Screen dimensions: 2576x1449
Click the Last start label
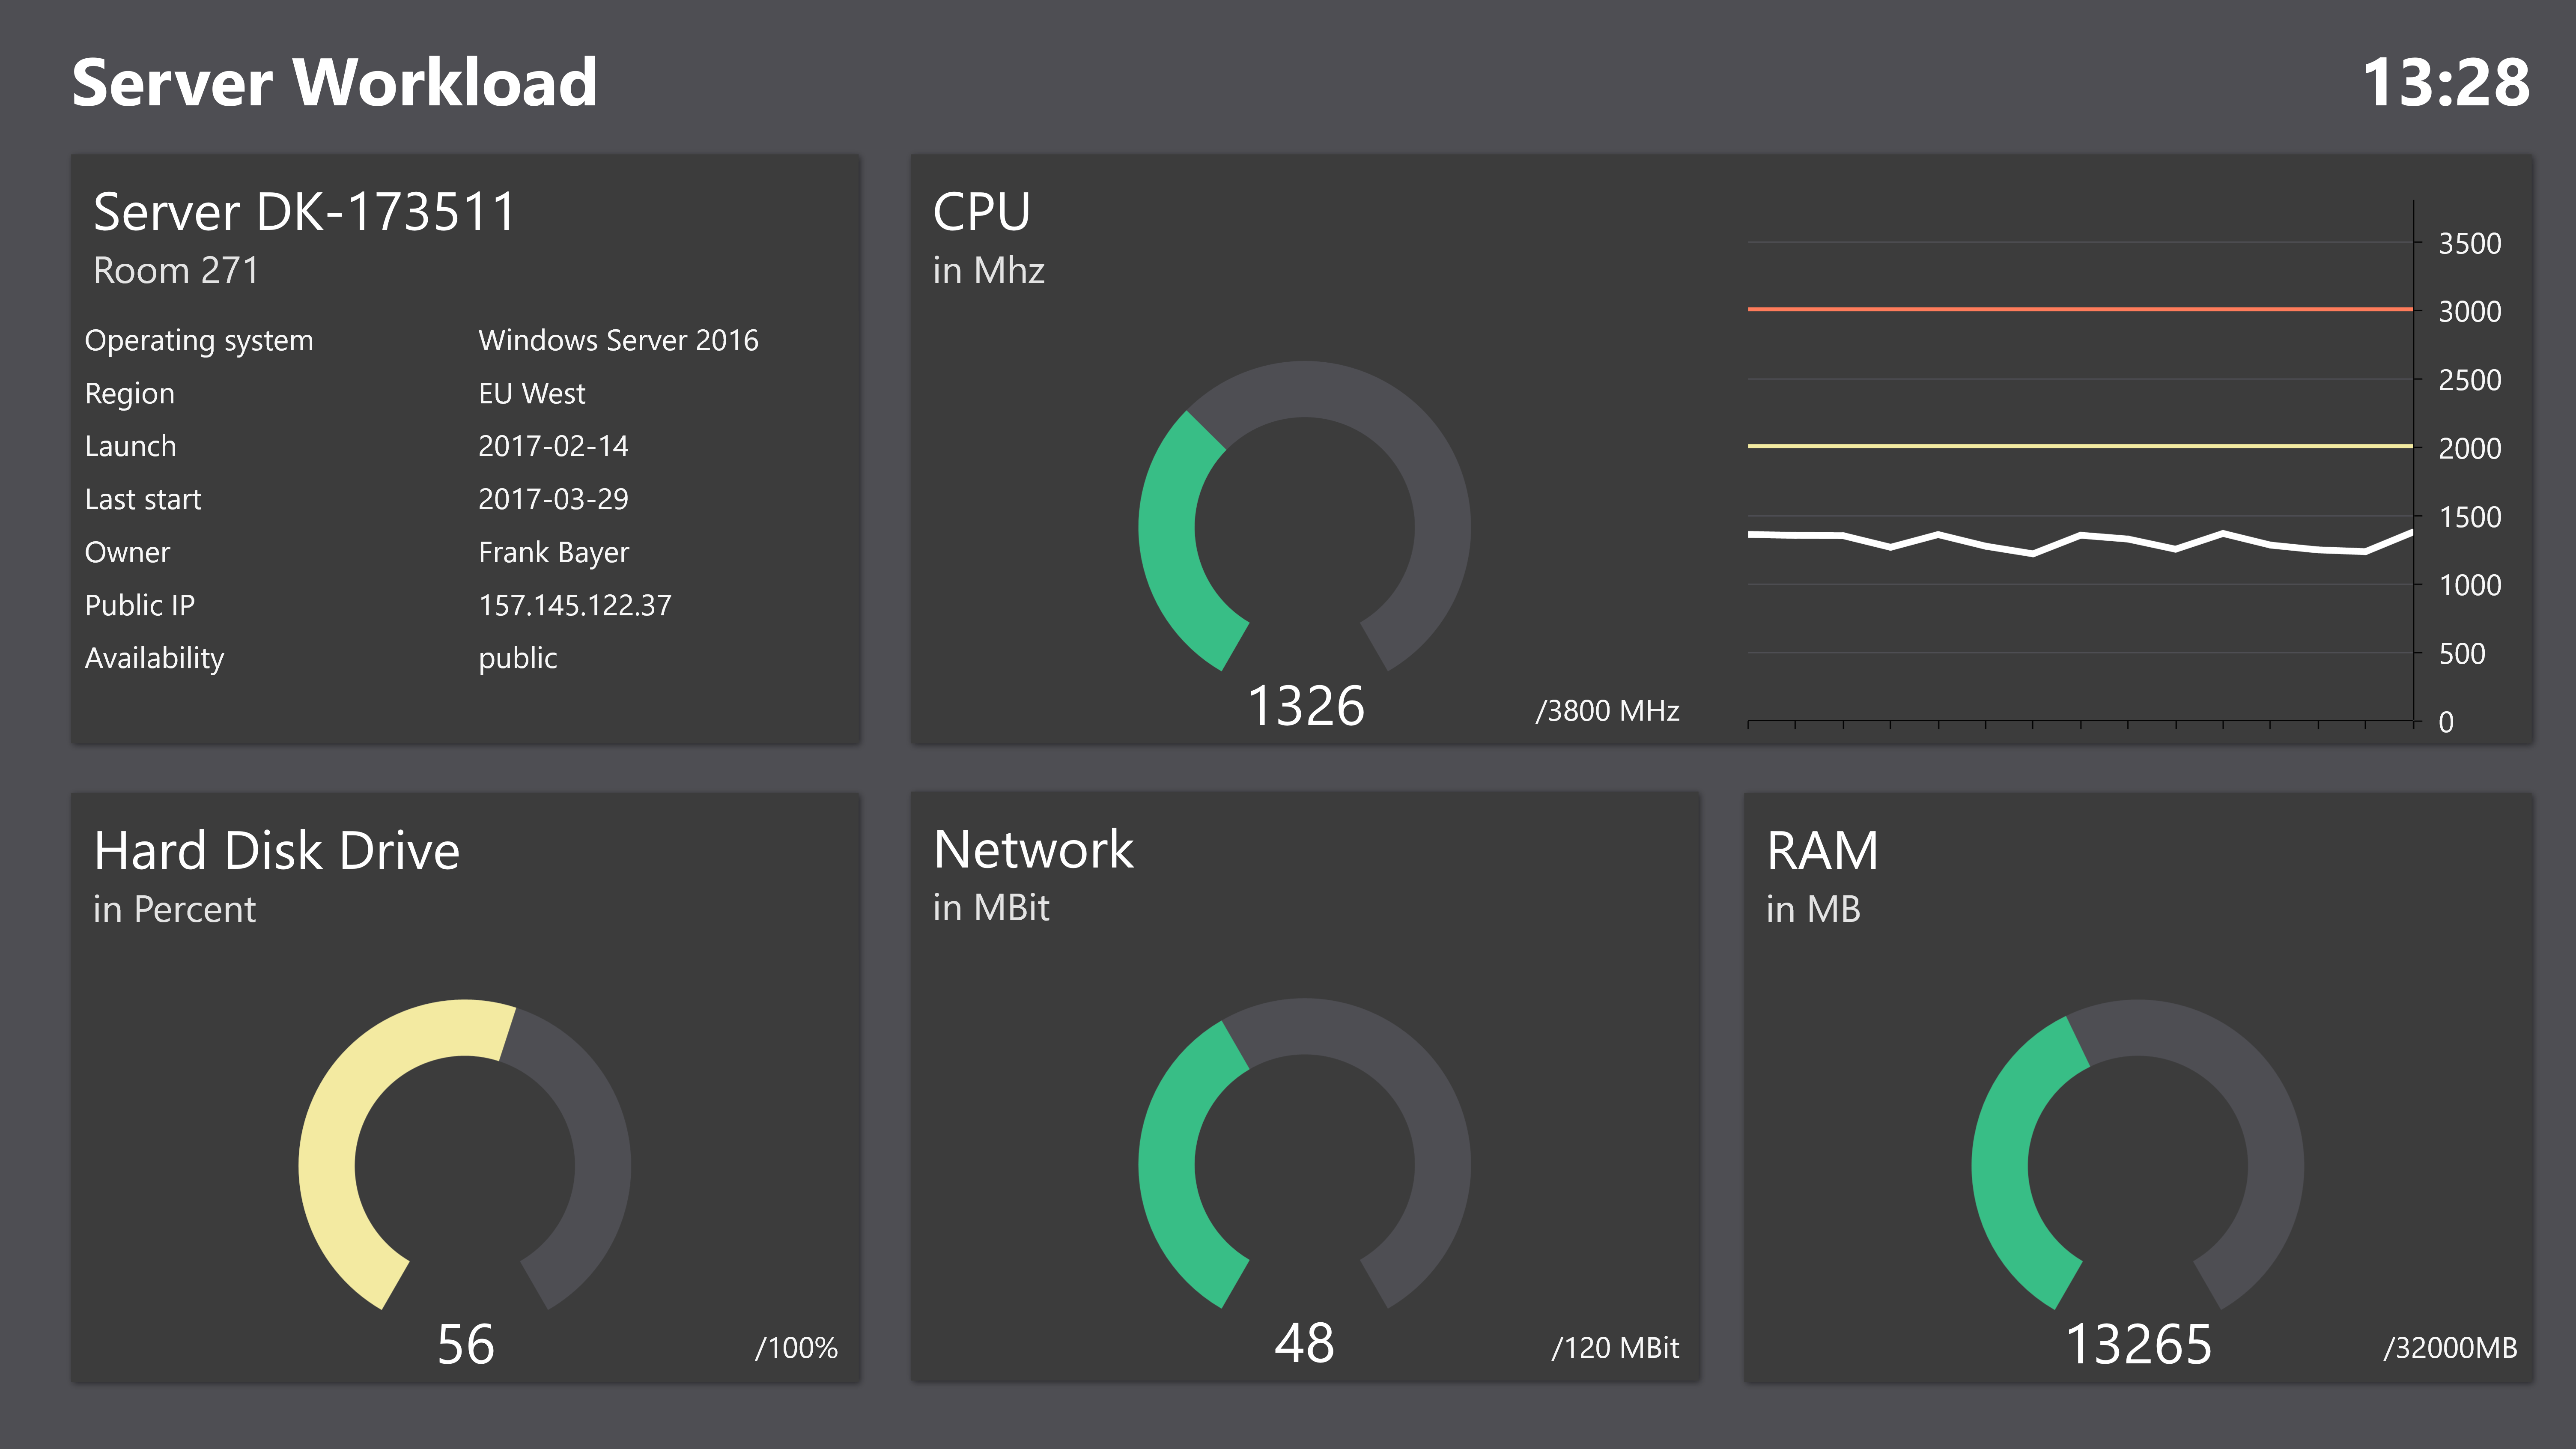pos(143,499)
